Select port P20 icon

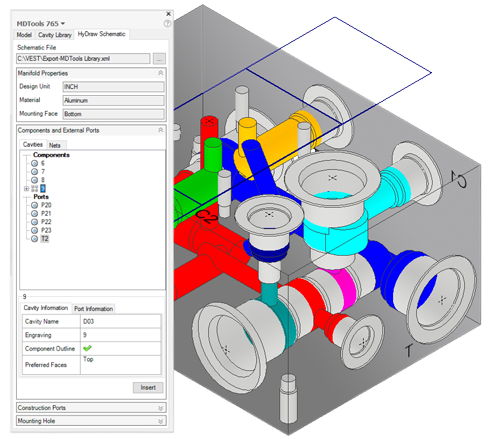point(34,205)
